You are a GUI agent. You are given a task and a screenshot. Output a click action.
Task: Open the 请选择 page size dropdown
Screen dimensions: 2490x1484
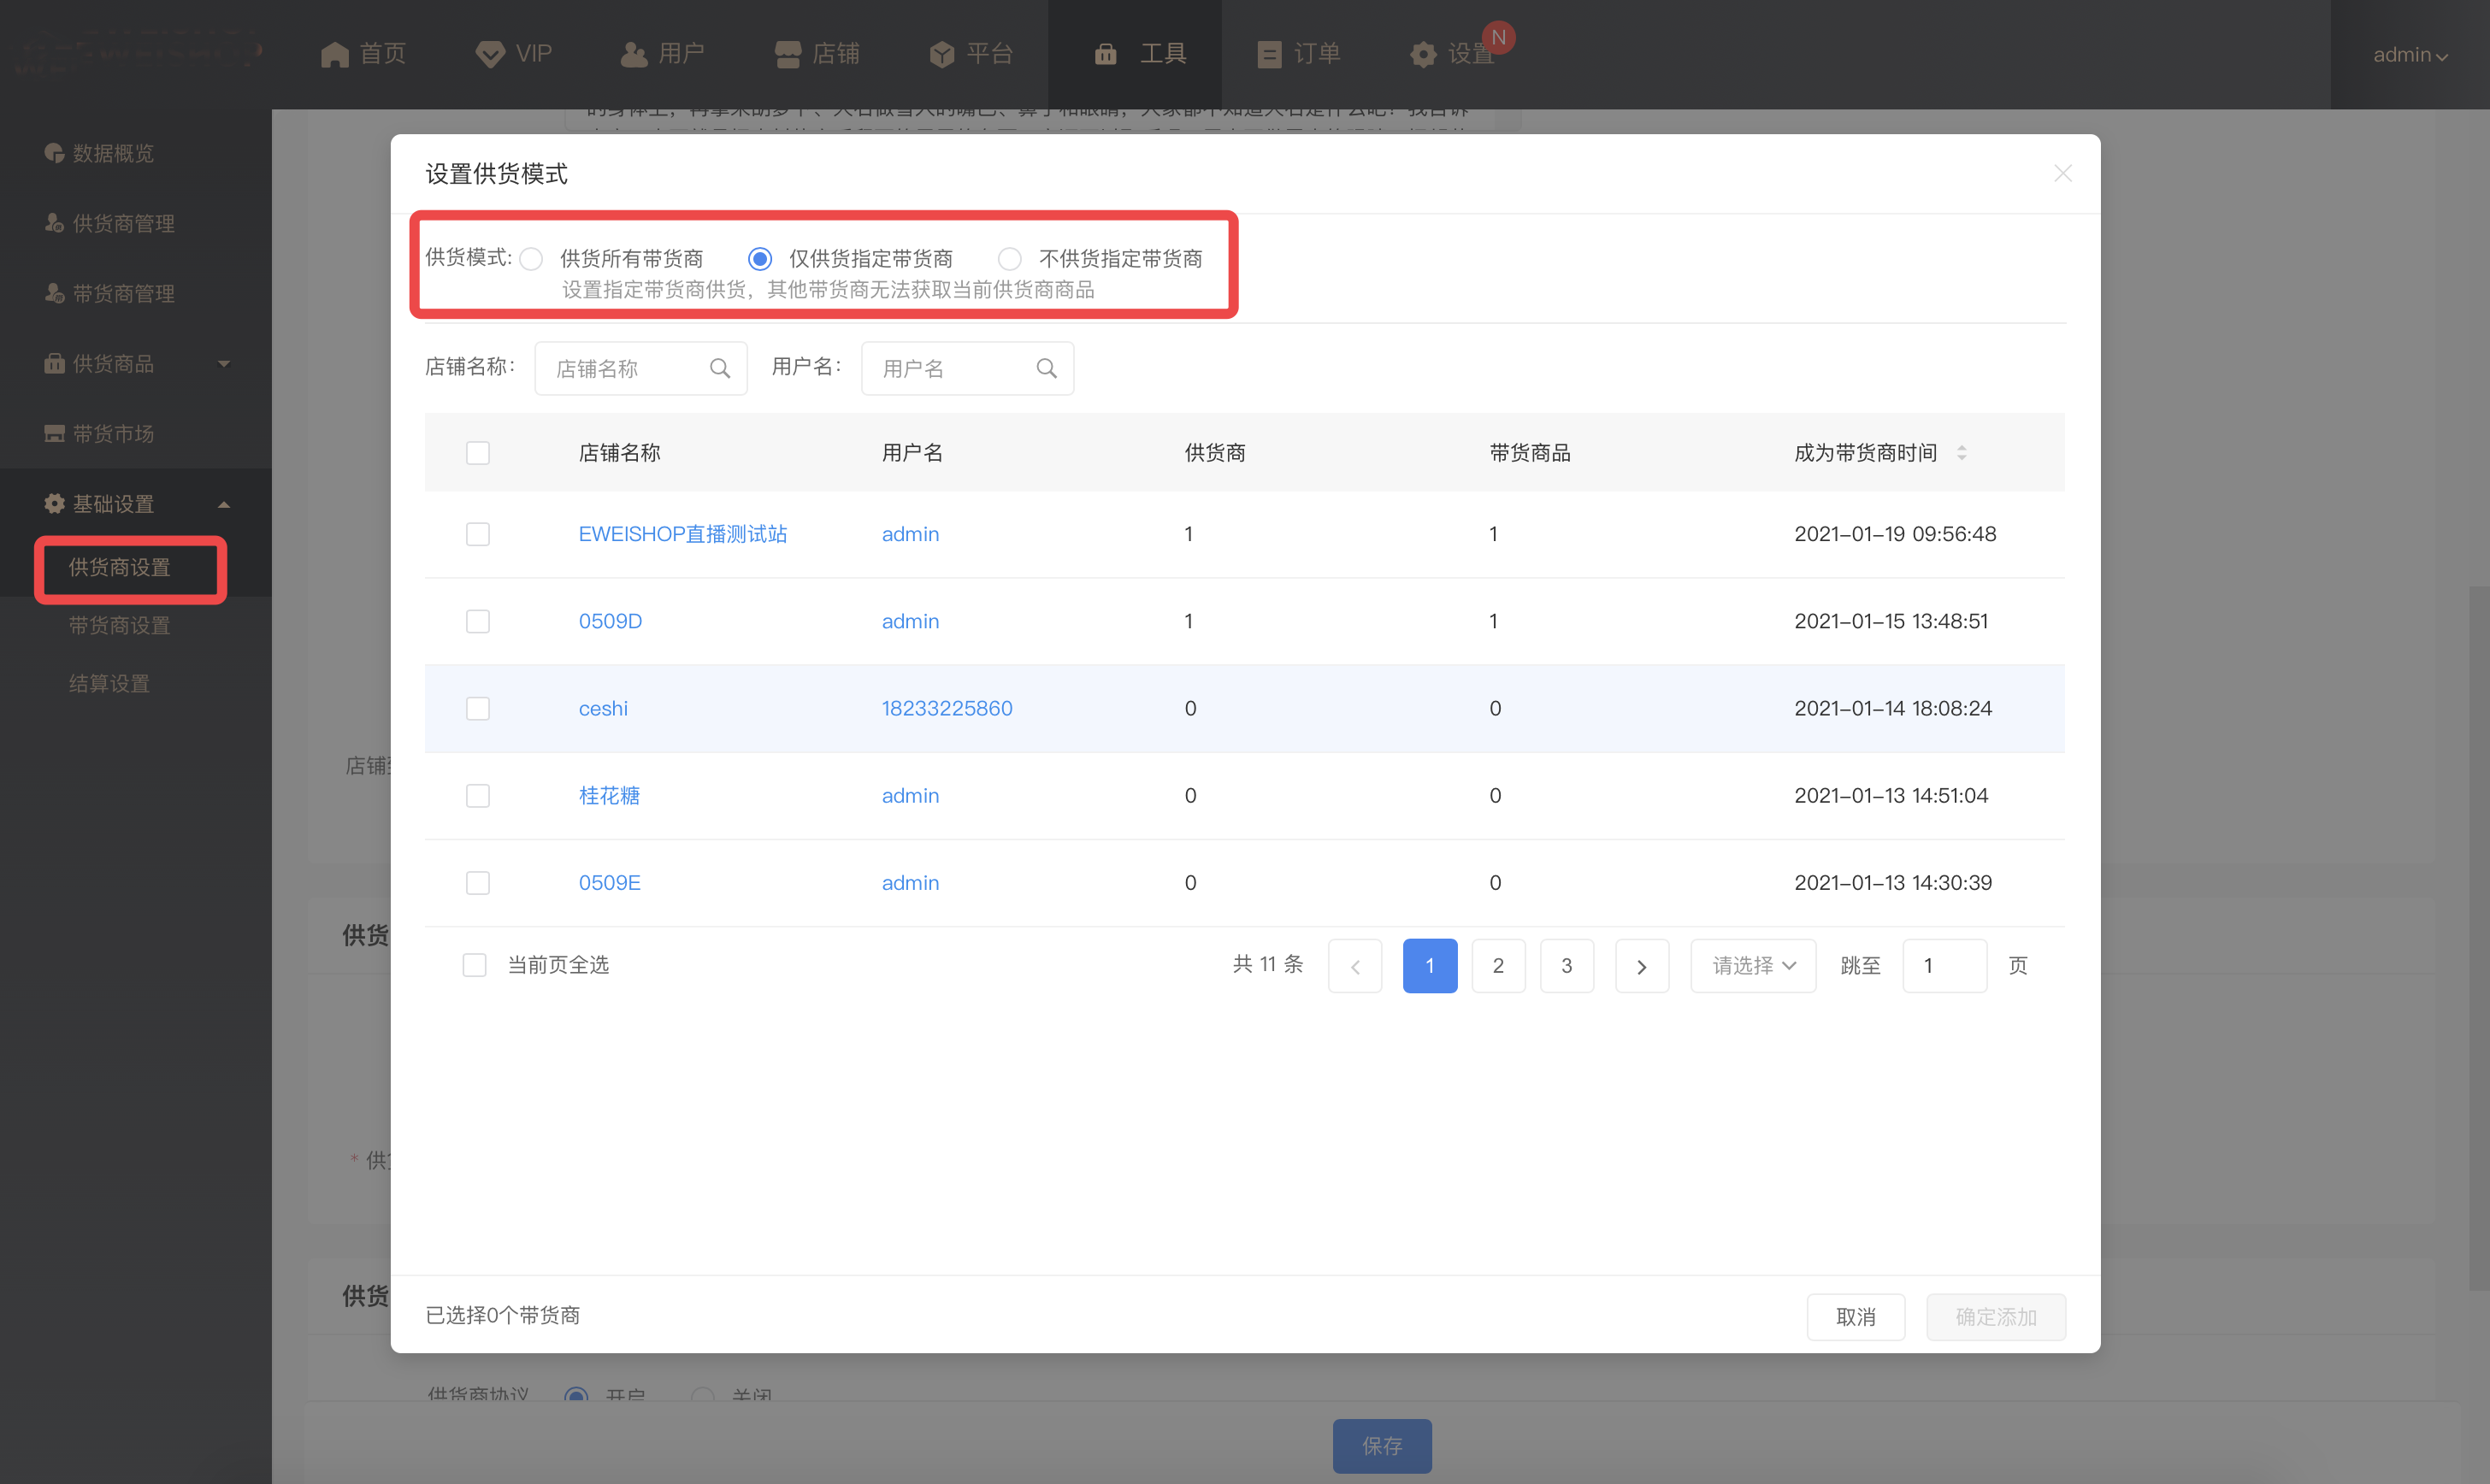click(1752, 966)
